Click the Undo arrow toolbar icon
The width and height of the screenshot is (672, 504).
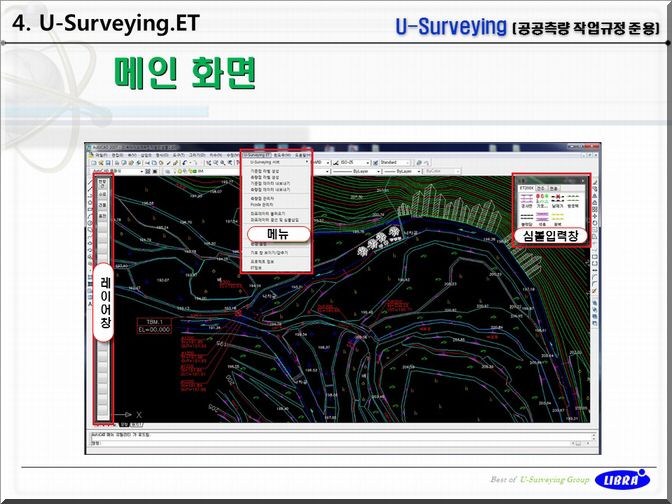coord(184,163)
